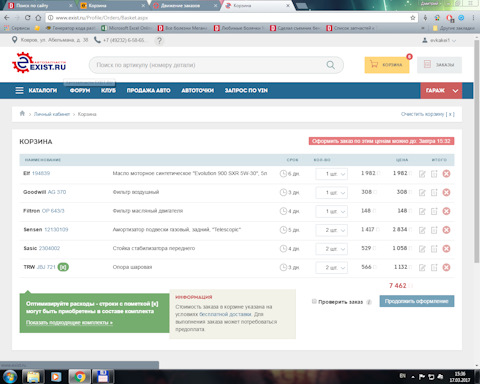Click the Продолжить оформление button
The width and height of the screenshot is (480, 384).
[x=417, y=301]
